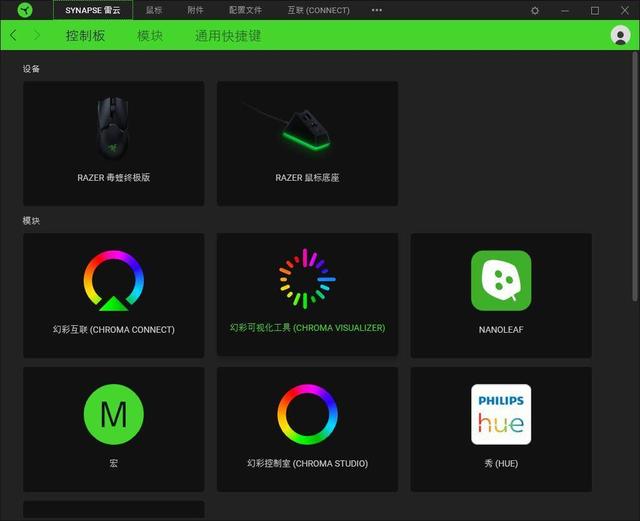Expand the three-dot overflow menu
The width and height of the screenshot is (640, 521).
coord(377,10)
